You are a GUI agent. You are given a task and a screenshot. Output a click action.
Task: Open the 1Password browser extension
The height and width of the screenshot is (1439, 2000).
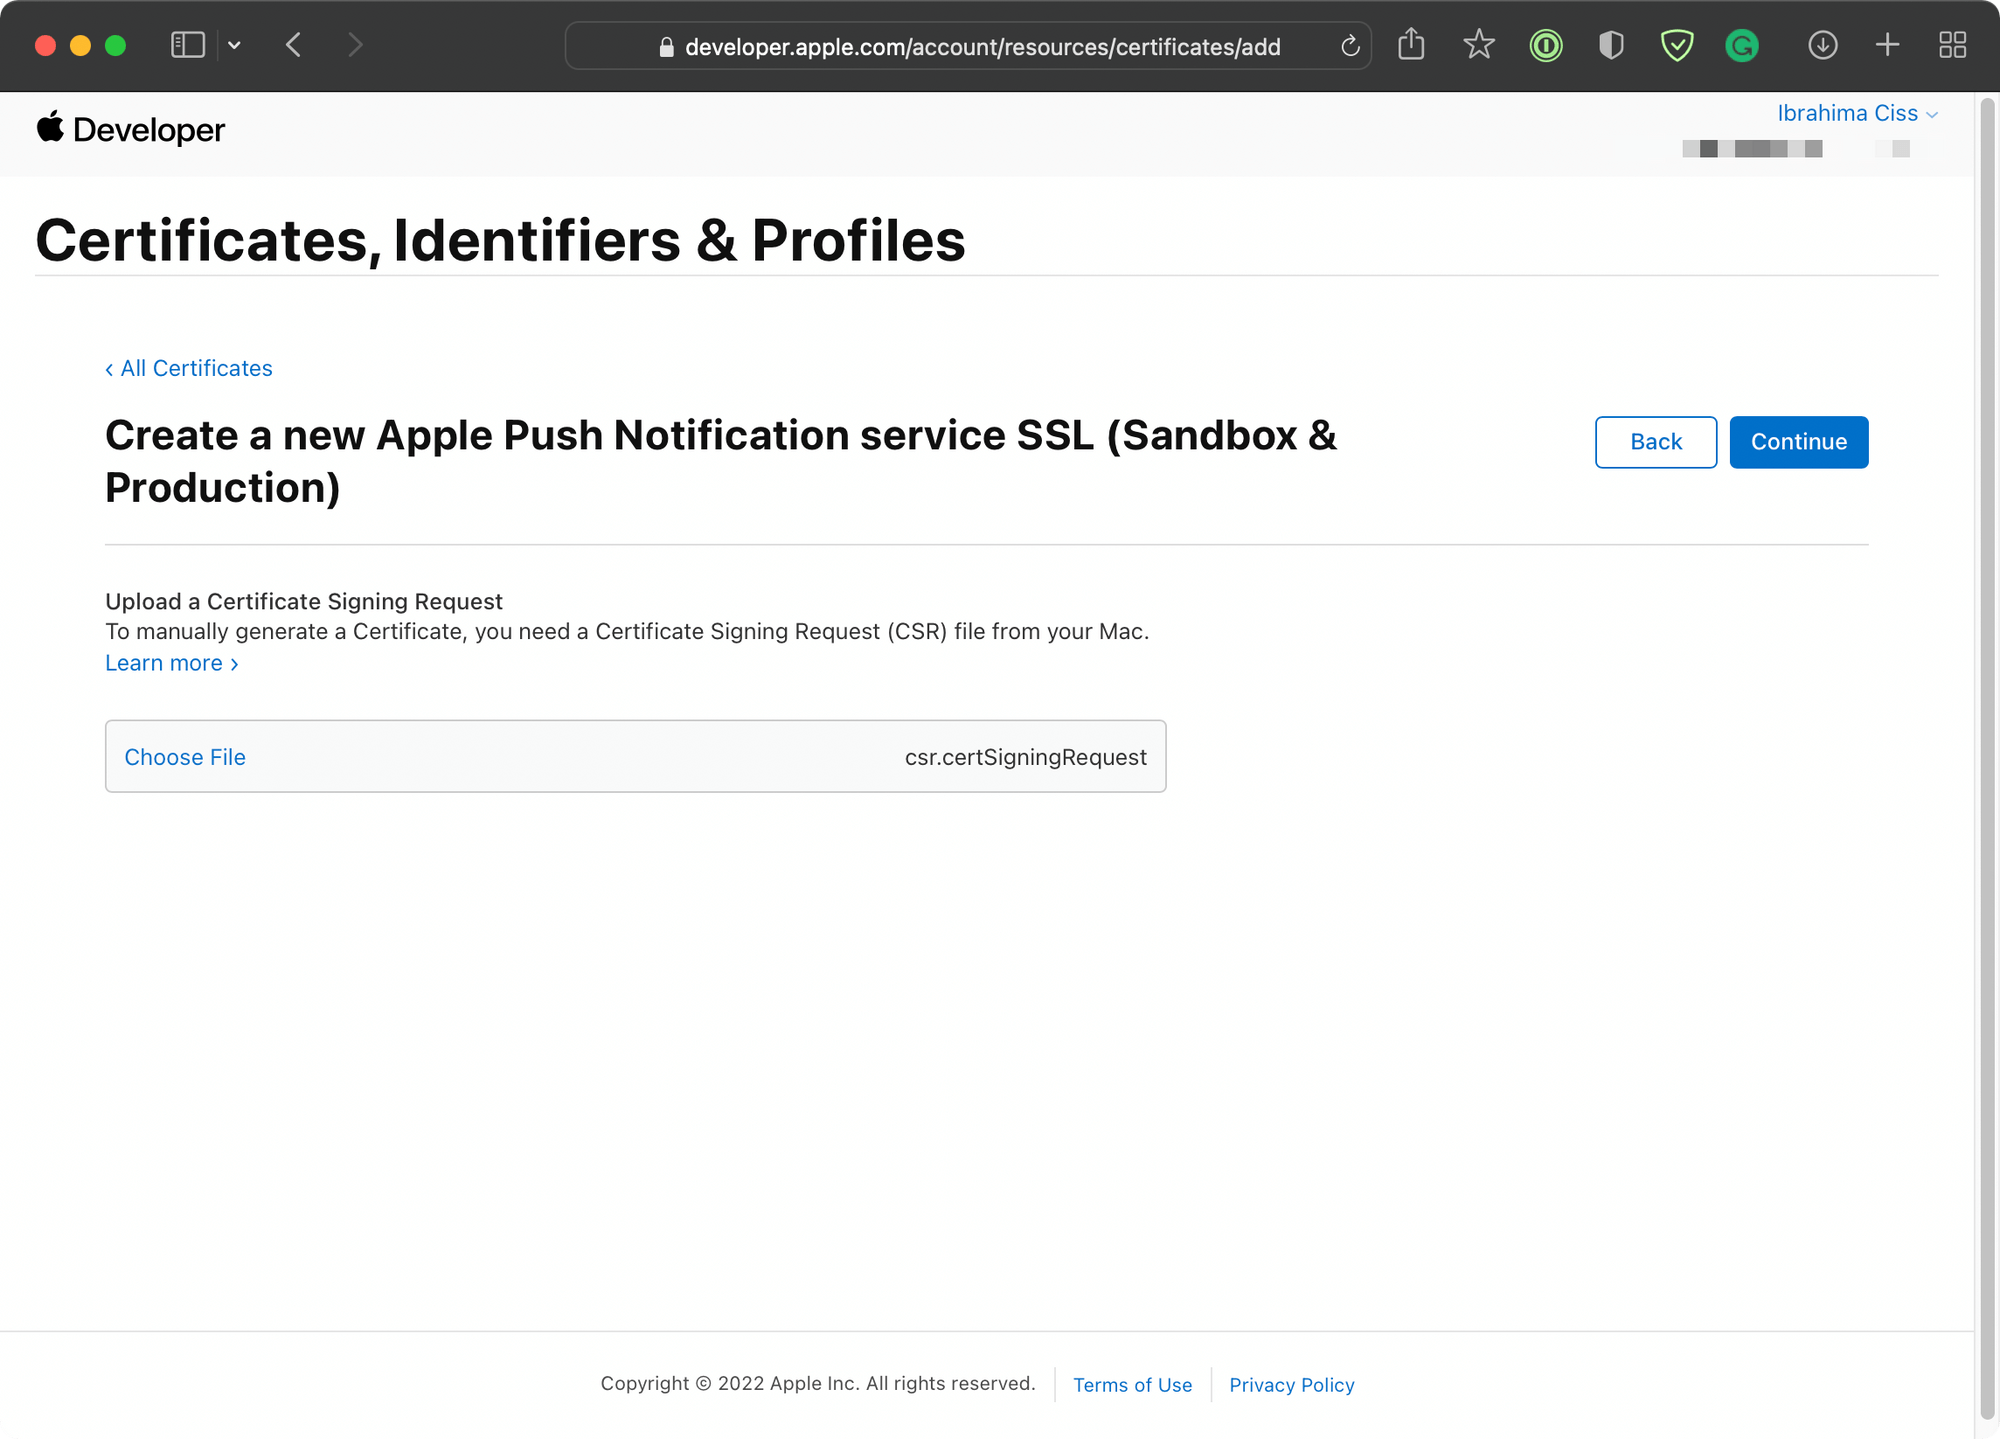[1545, 45]
